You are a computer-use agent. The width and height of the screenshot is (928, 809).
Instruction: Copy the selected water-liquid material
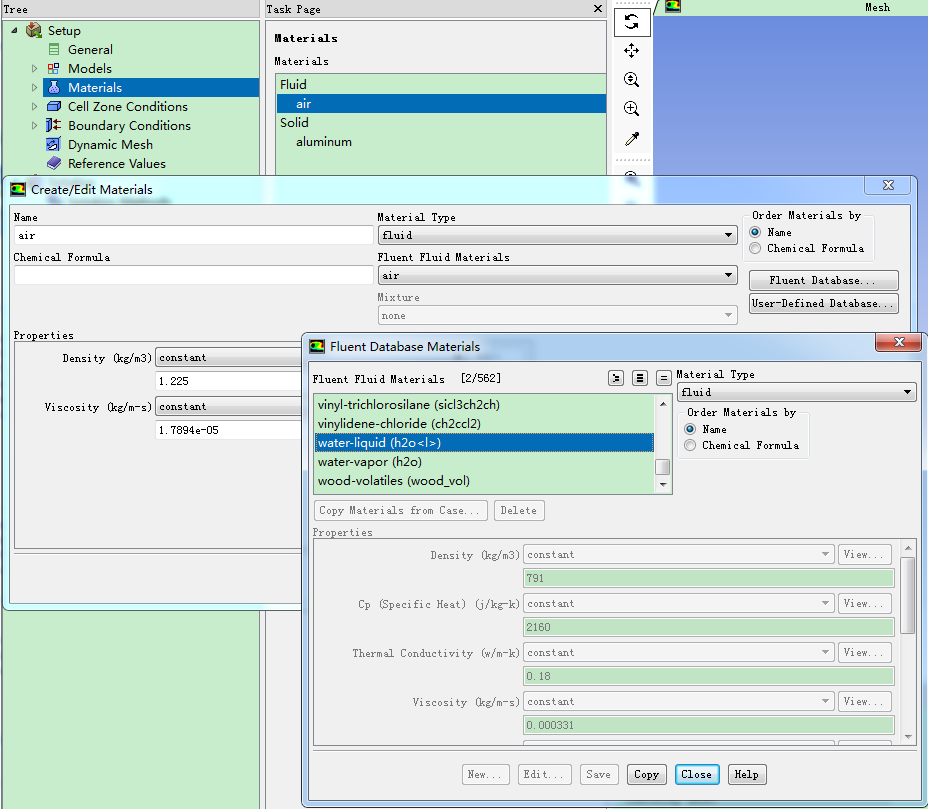click(x=646, y=774)
